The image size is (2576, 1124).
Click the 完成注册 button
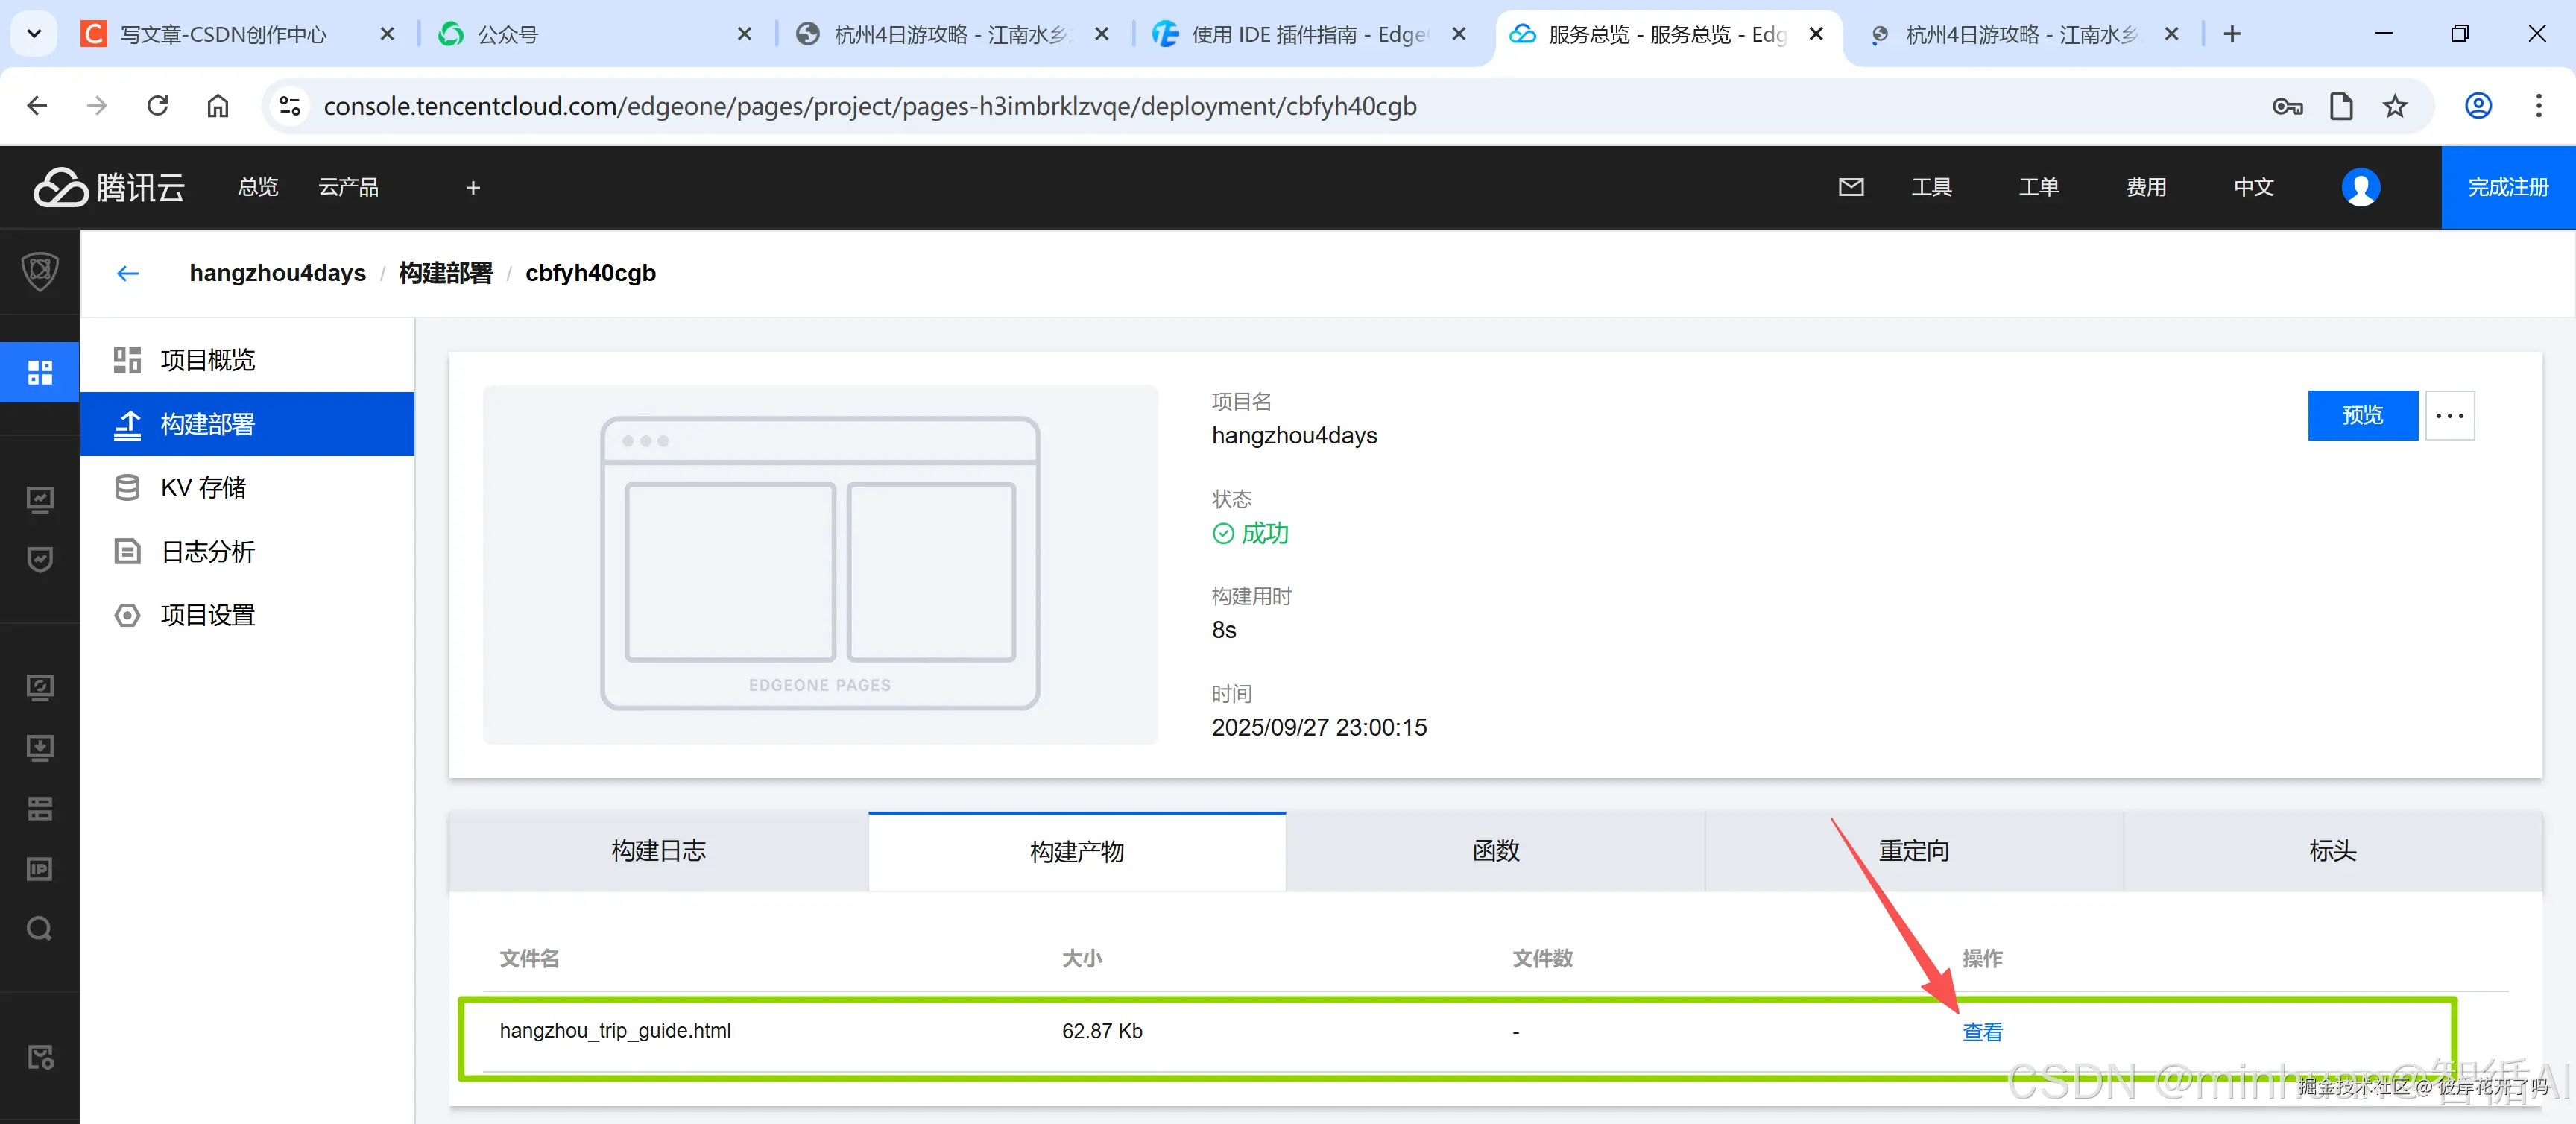pos(2507,187)
